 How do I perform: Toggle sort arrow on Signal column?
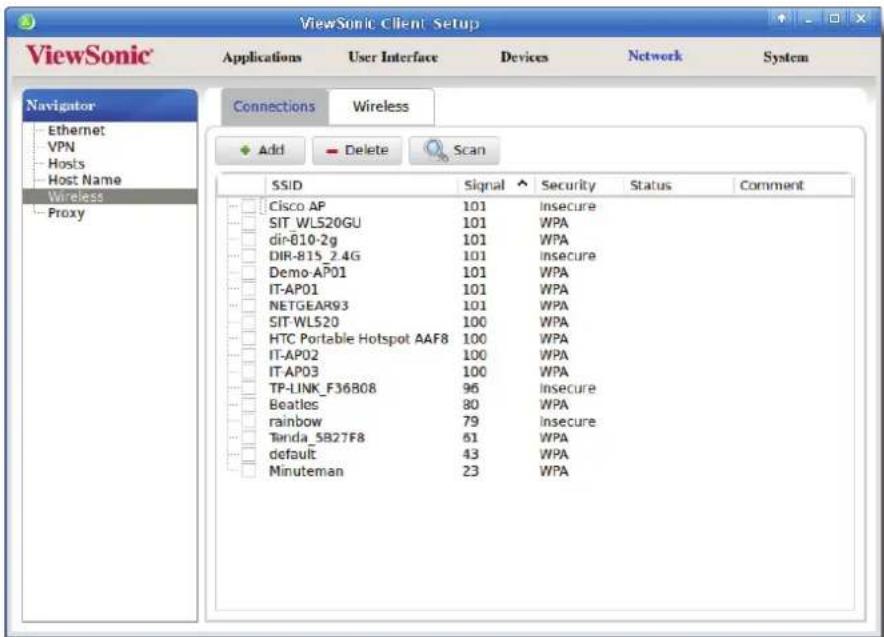(x=523, y=184)
